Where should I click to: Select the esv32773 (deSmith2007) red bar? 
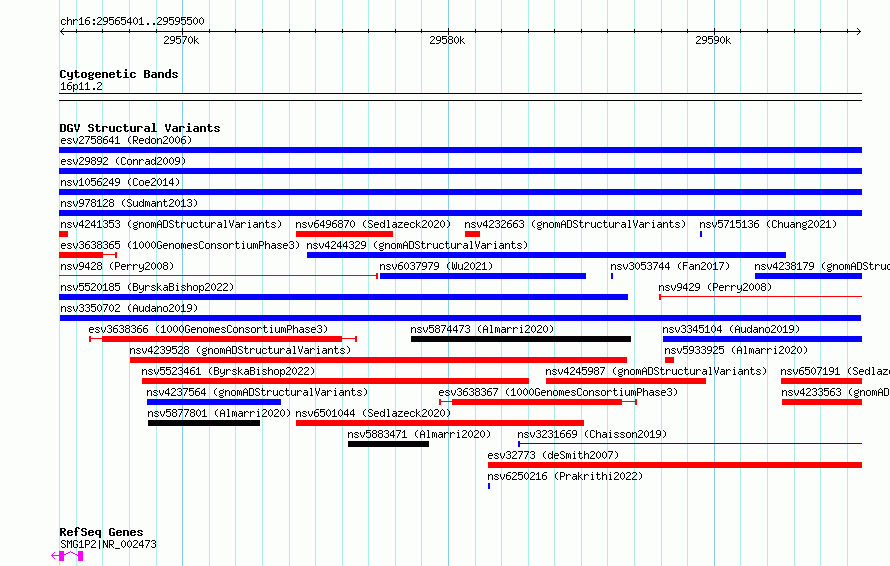[x=675, y=465]
